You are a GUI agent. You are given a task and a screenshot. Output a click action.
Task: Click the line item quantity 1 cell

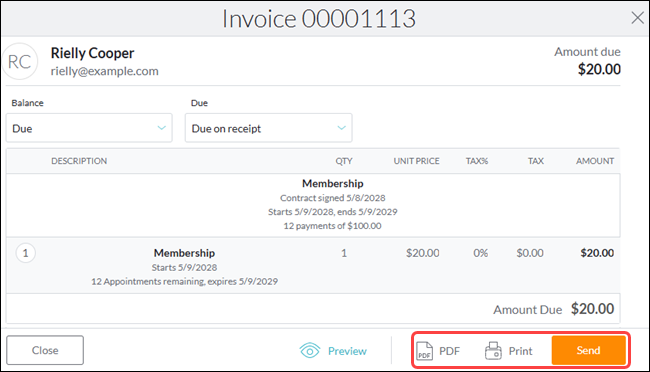click(x=344, y=253)
